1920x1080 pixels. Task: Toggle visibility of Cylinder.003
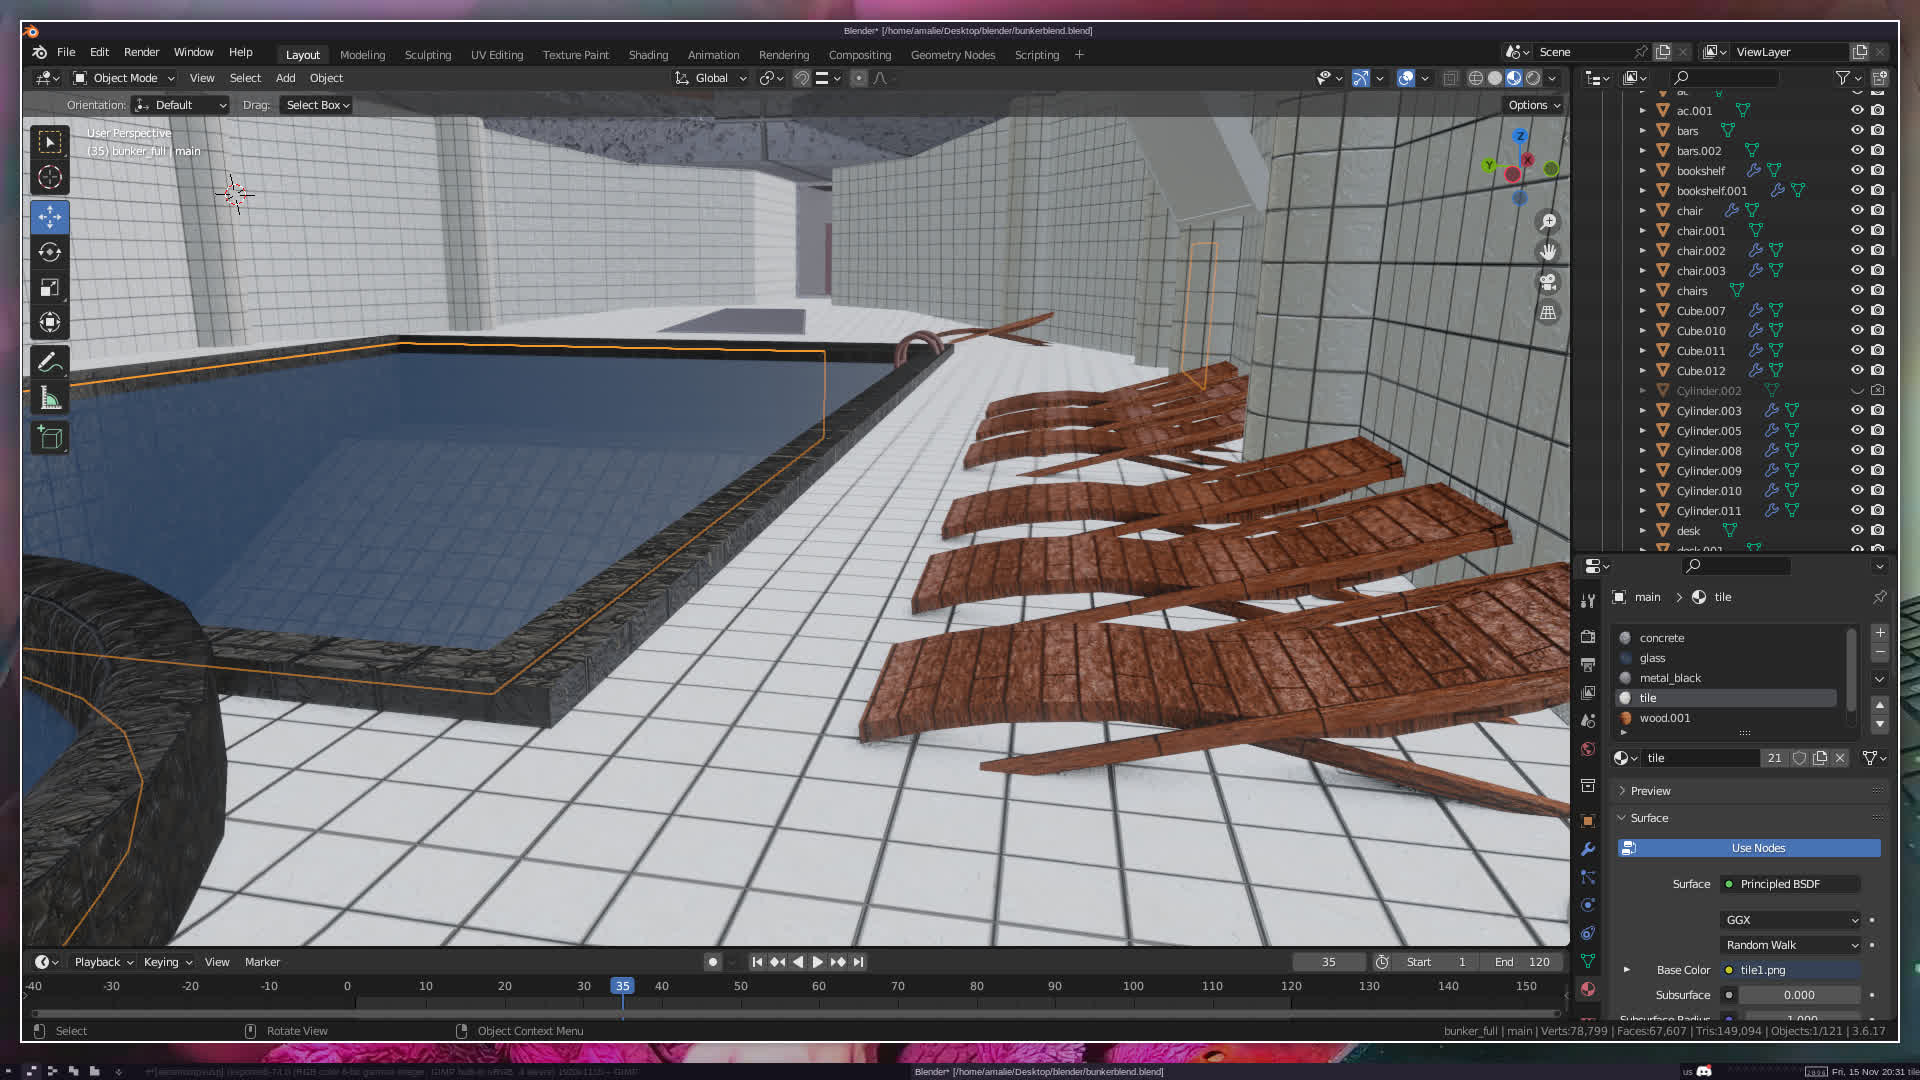click(x=1857, y=410)
